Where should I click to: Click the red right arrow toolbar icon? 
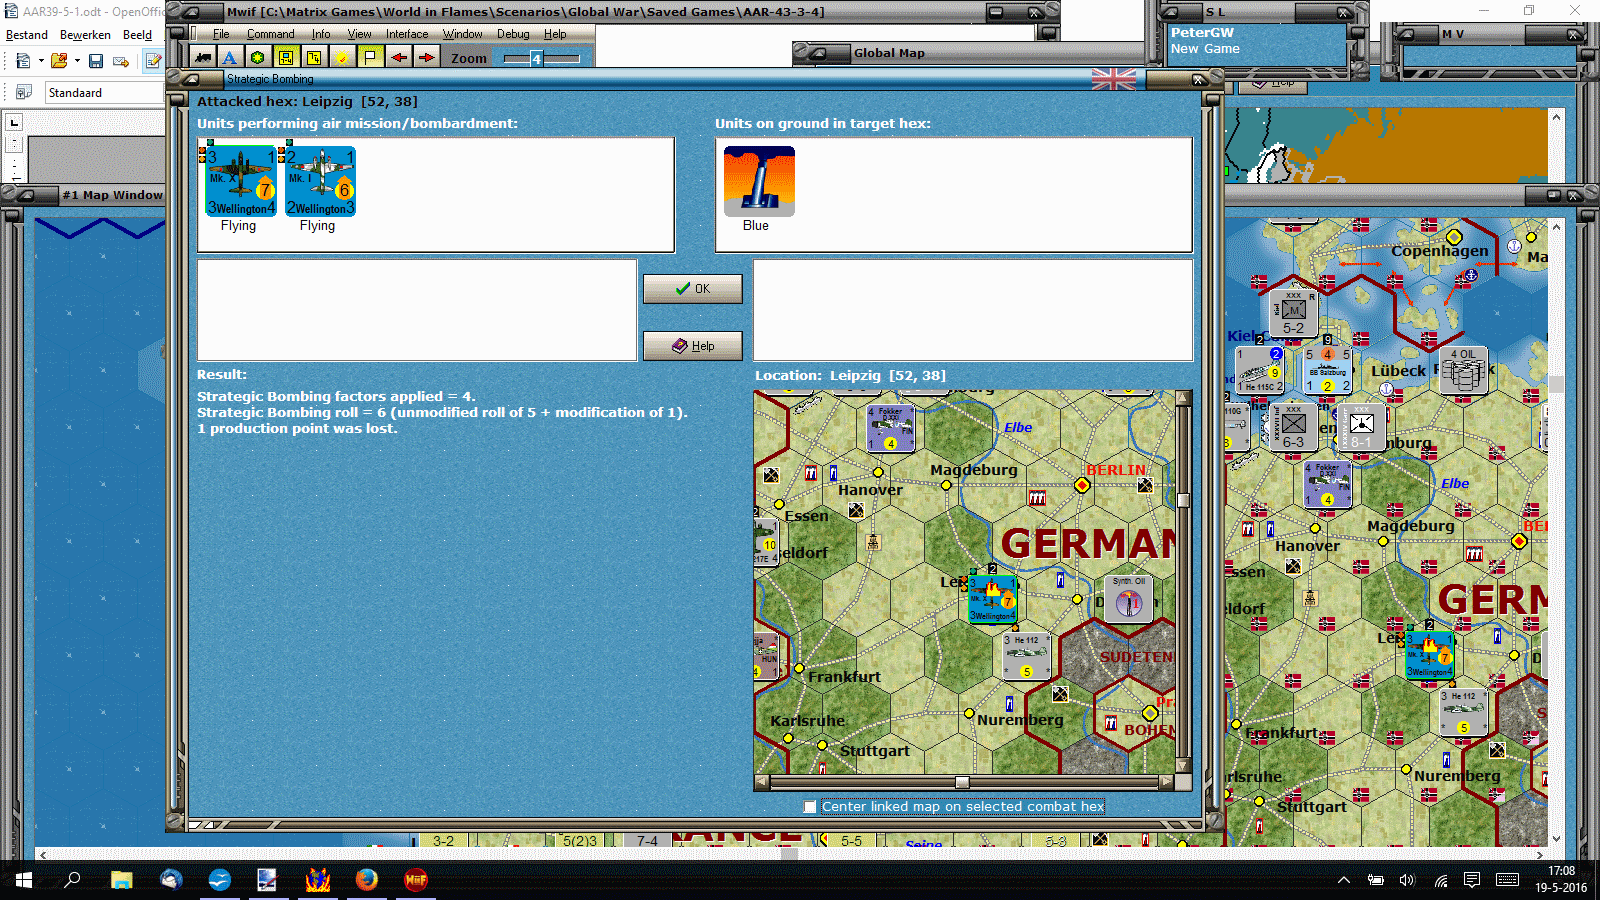pyautogui.click(x=427, y=58)
